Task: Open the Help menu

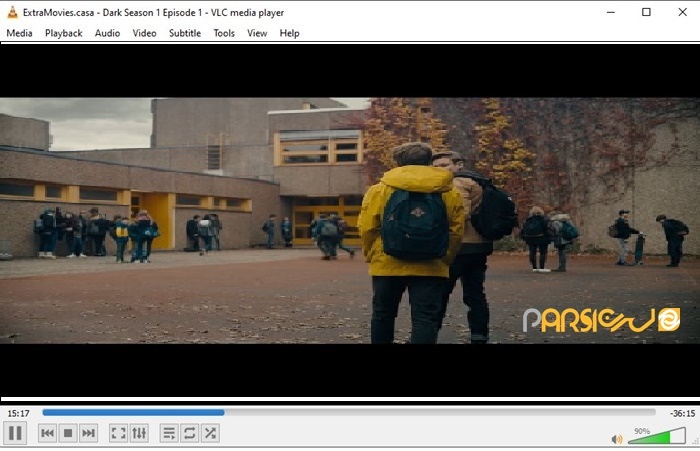Action: coord(289,33)
